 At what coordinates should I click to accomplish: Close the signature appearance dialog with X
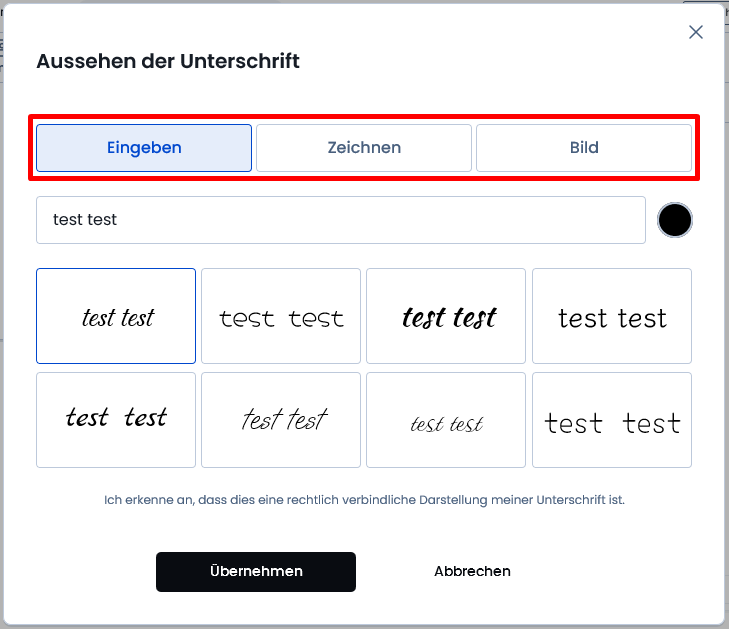pos(696,32)
